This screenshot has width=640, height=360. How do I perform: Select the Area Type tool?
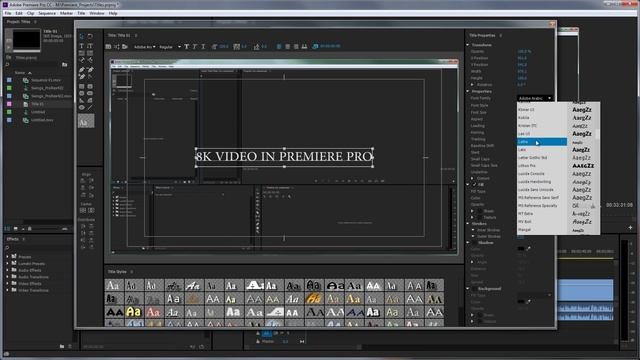tap(82, 53)
